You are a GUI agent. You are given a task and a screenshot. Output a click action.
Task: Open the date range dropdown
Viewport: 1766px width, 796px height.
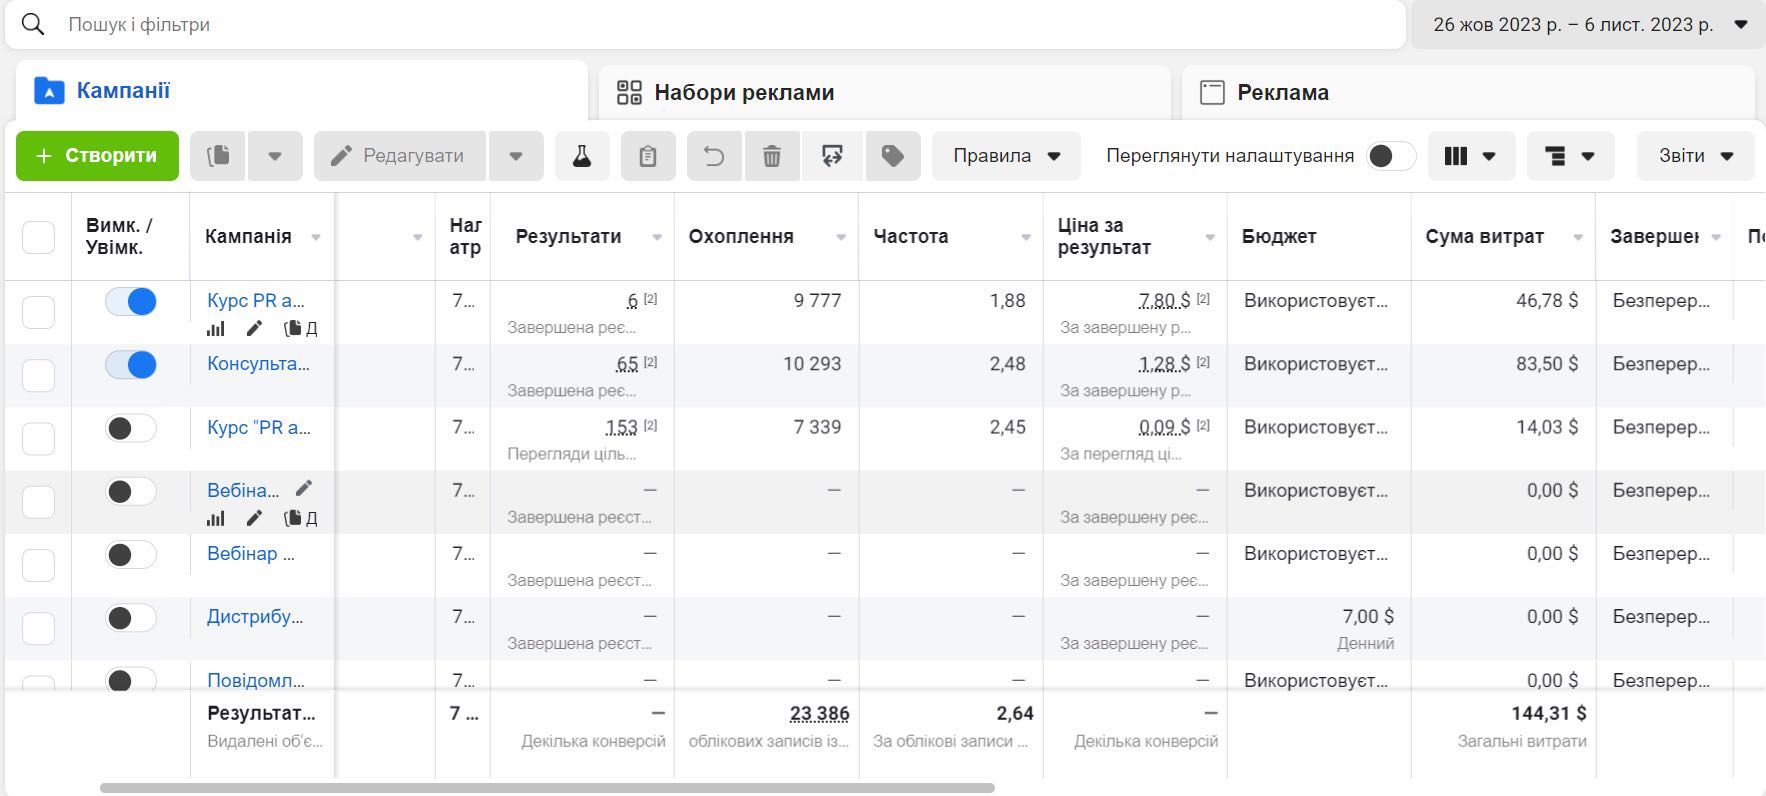point(1588,25)
